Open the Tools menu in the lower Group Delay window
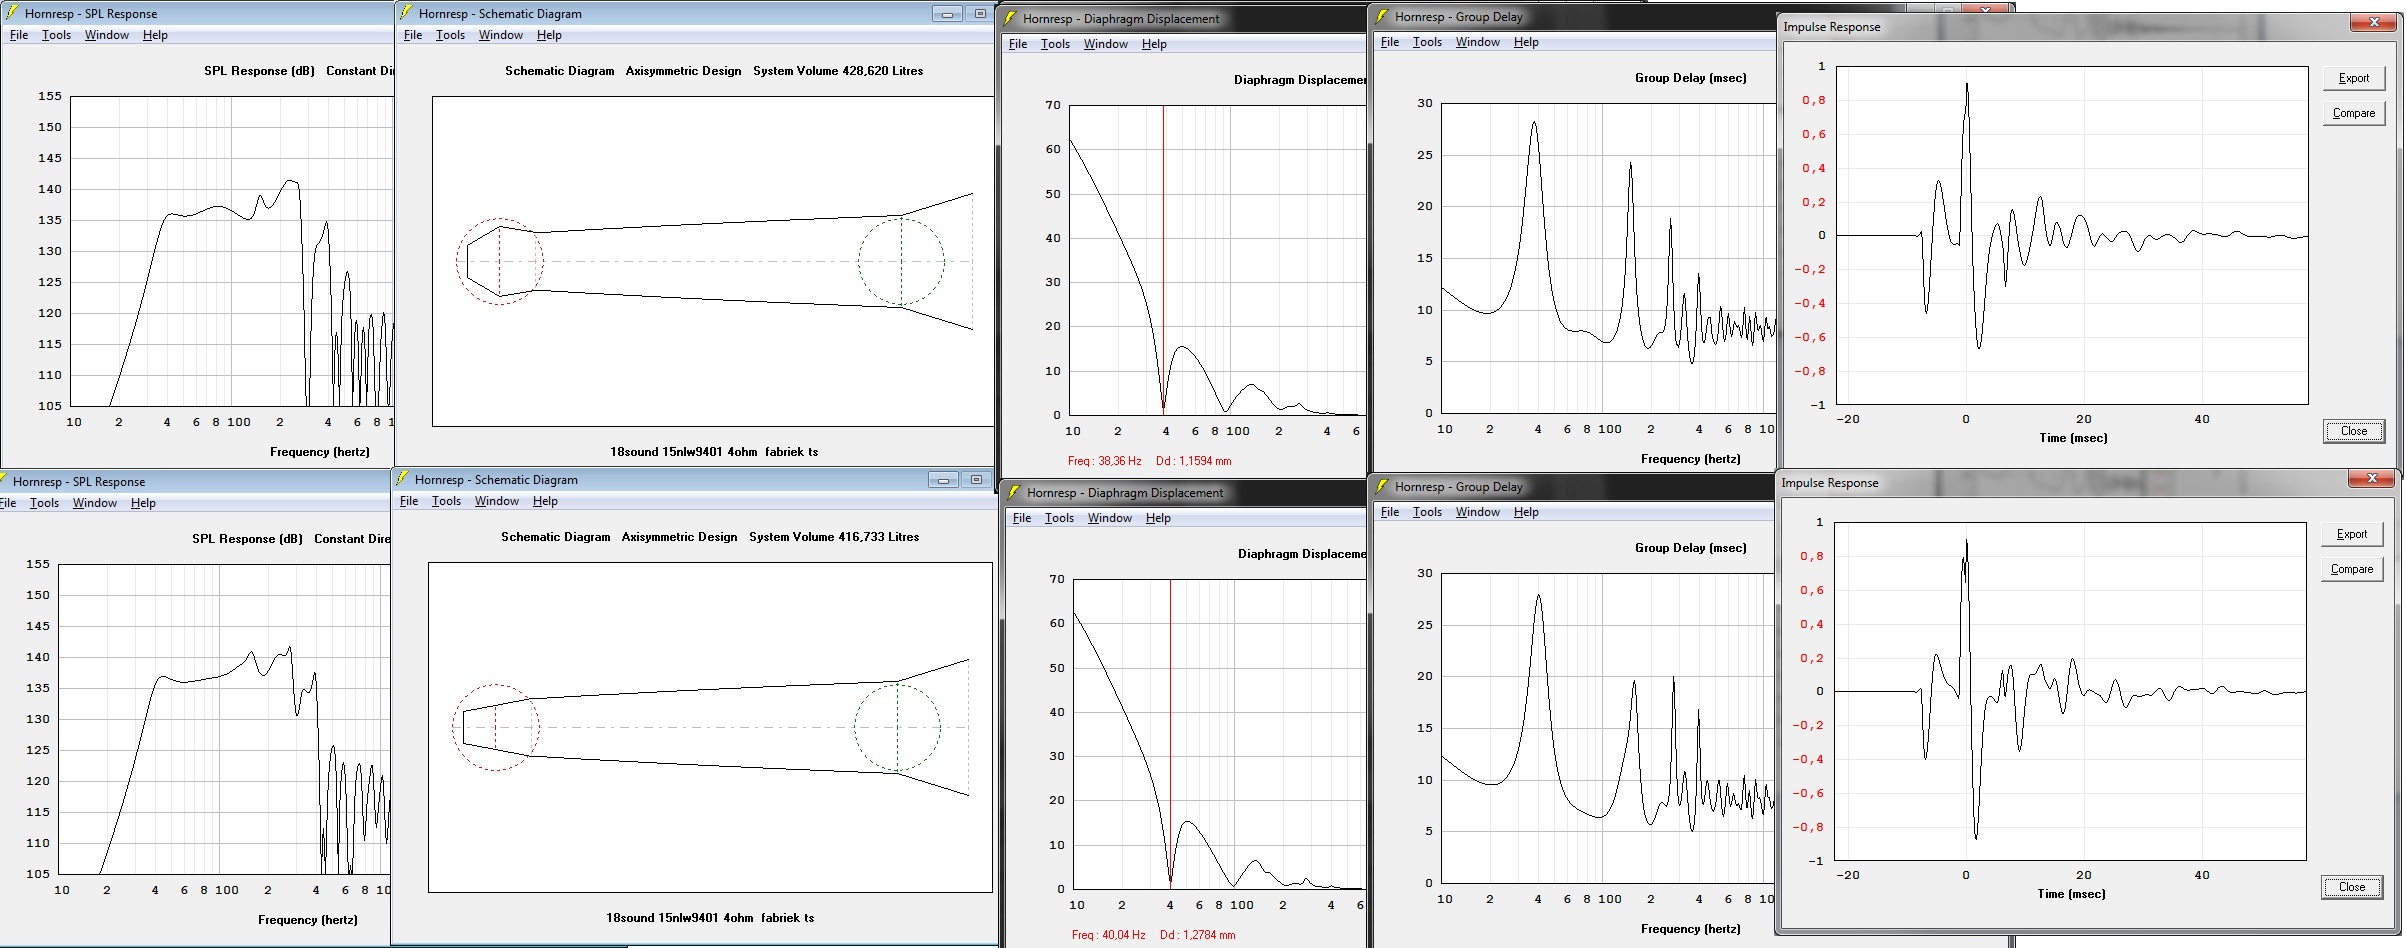Screen dimensions: 2406x948 coord(1427,512)
